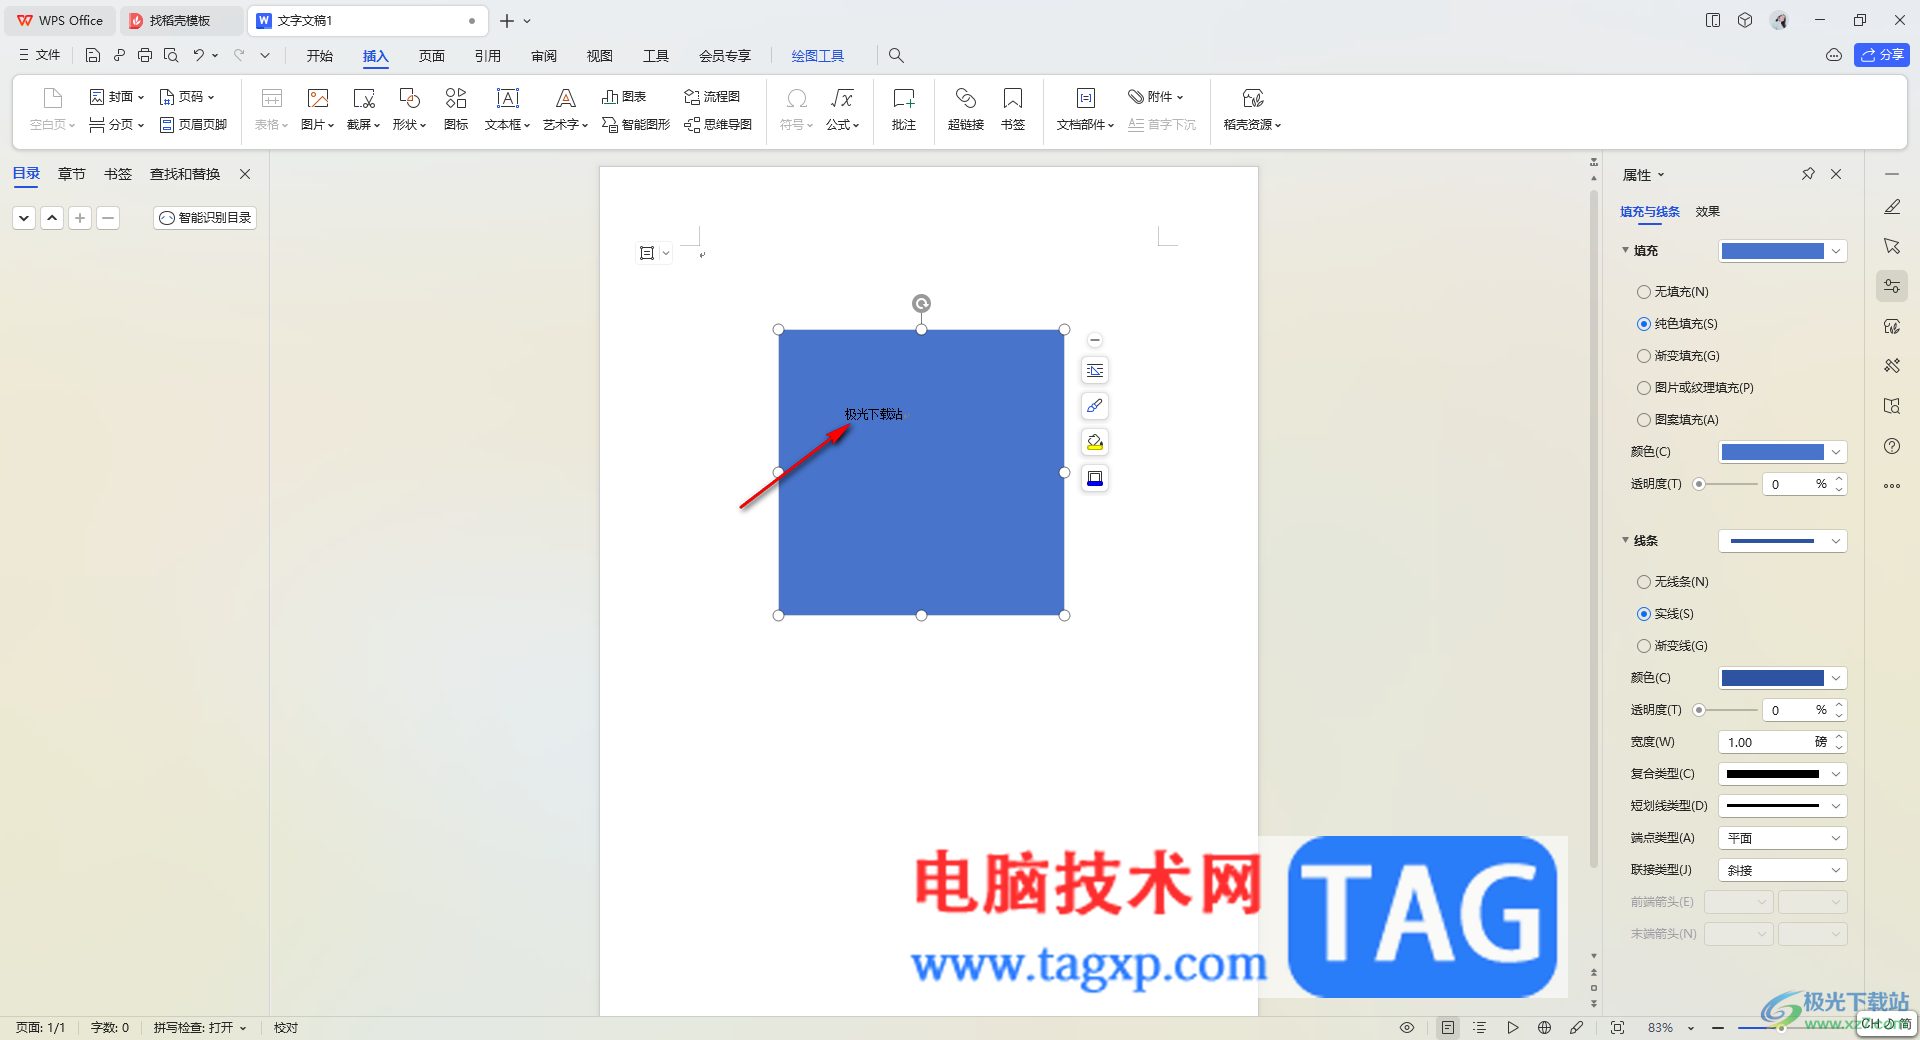Open the fill 颜色(C) color swatch
This screenshot has width=1920, height=1040.
point(1782,452)
